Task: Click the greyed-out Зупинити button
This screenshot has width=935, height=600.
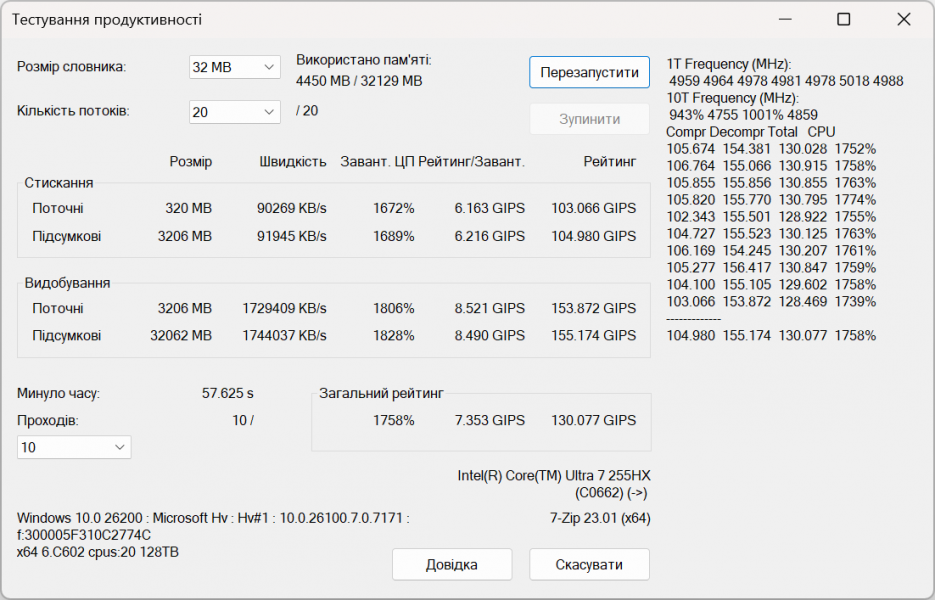Action: [589, 119]
